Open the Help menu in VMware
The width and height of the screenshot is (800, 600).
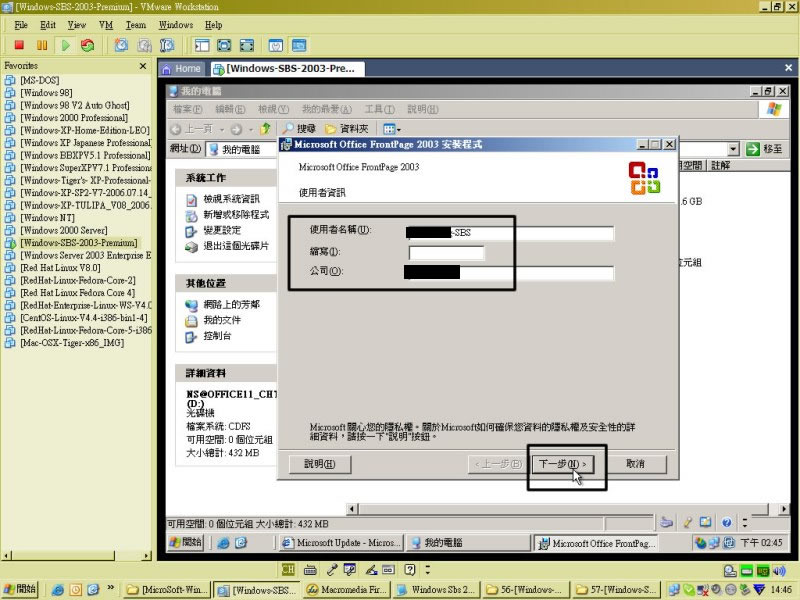tap(213, 25)
